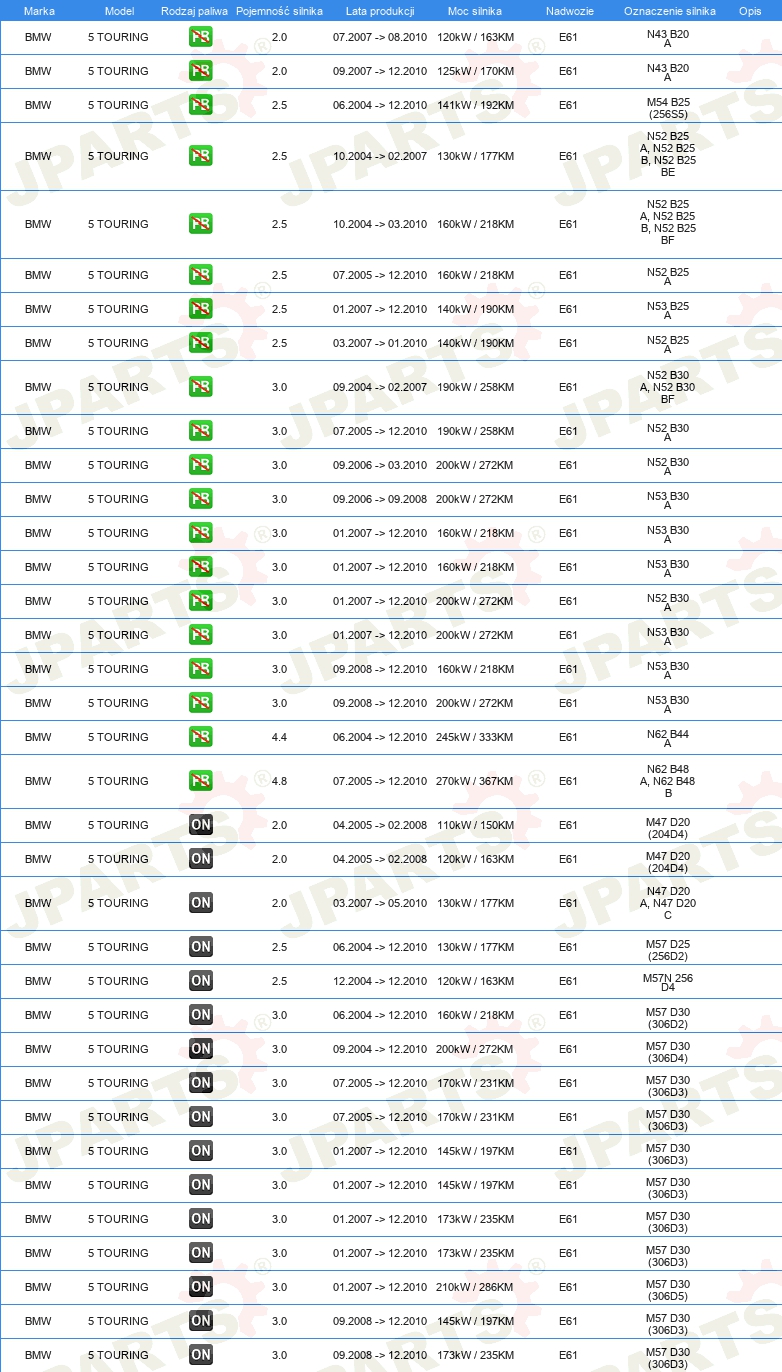Image resolution: width=782 pixels, height=1372 pixels.
Task: Click power value 245kW / 333KM
Action: pyautogui.click(x=475, y=737)
